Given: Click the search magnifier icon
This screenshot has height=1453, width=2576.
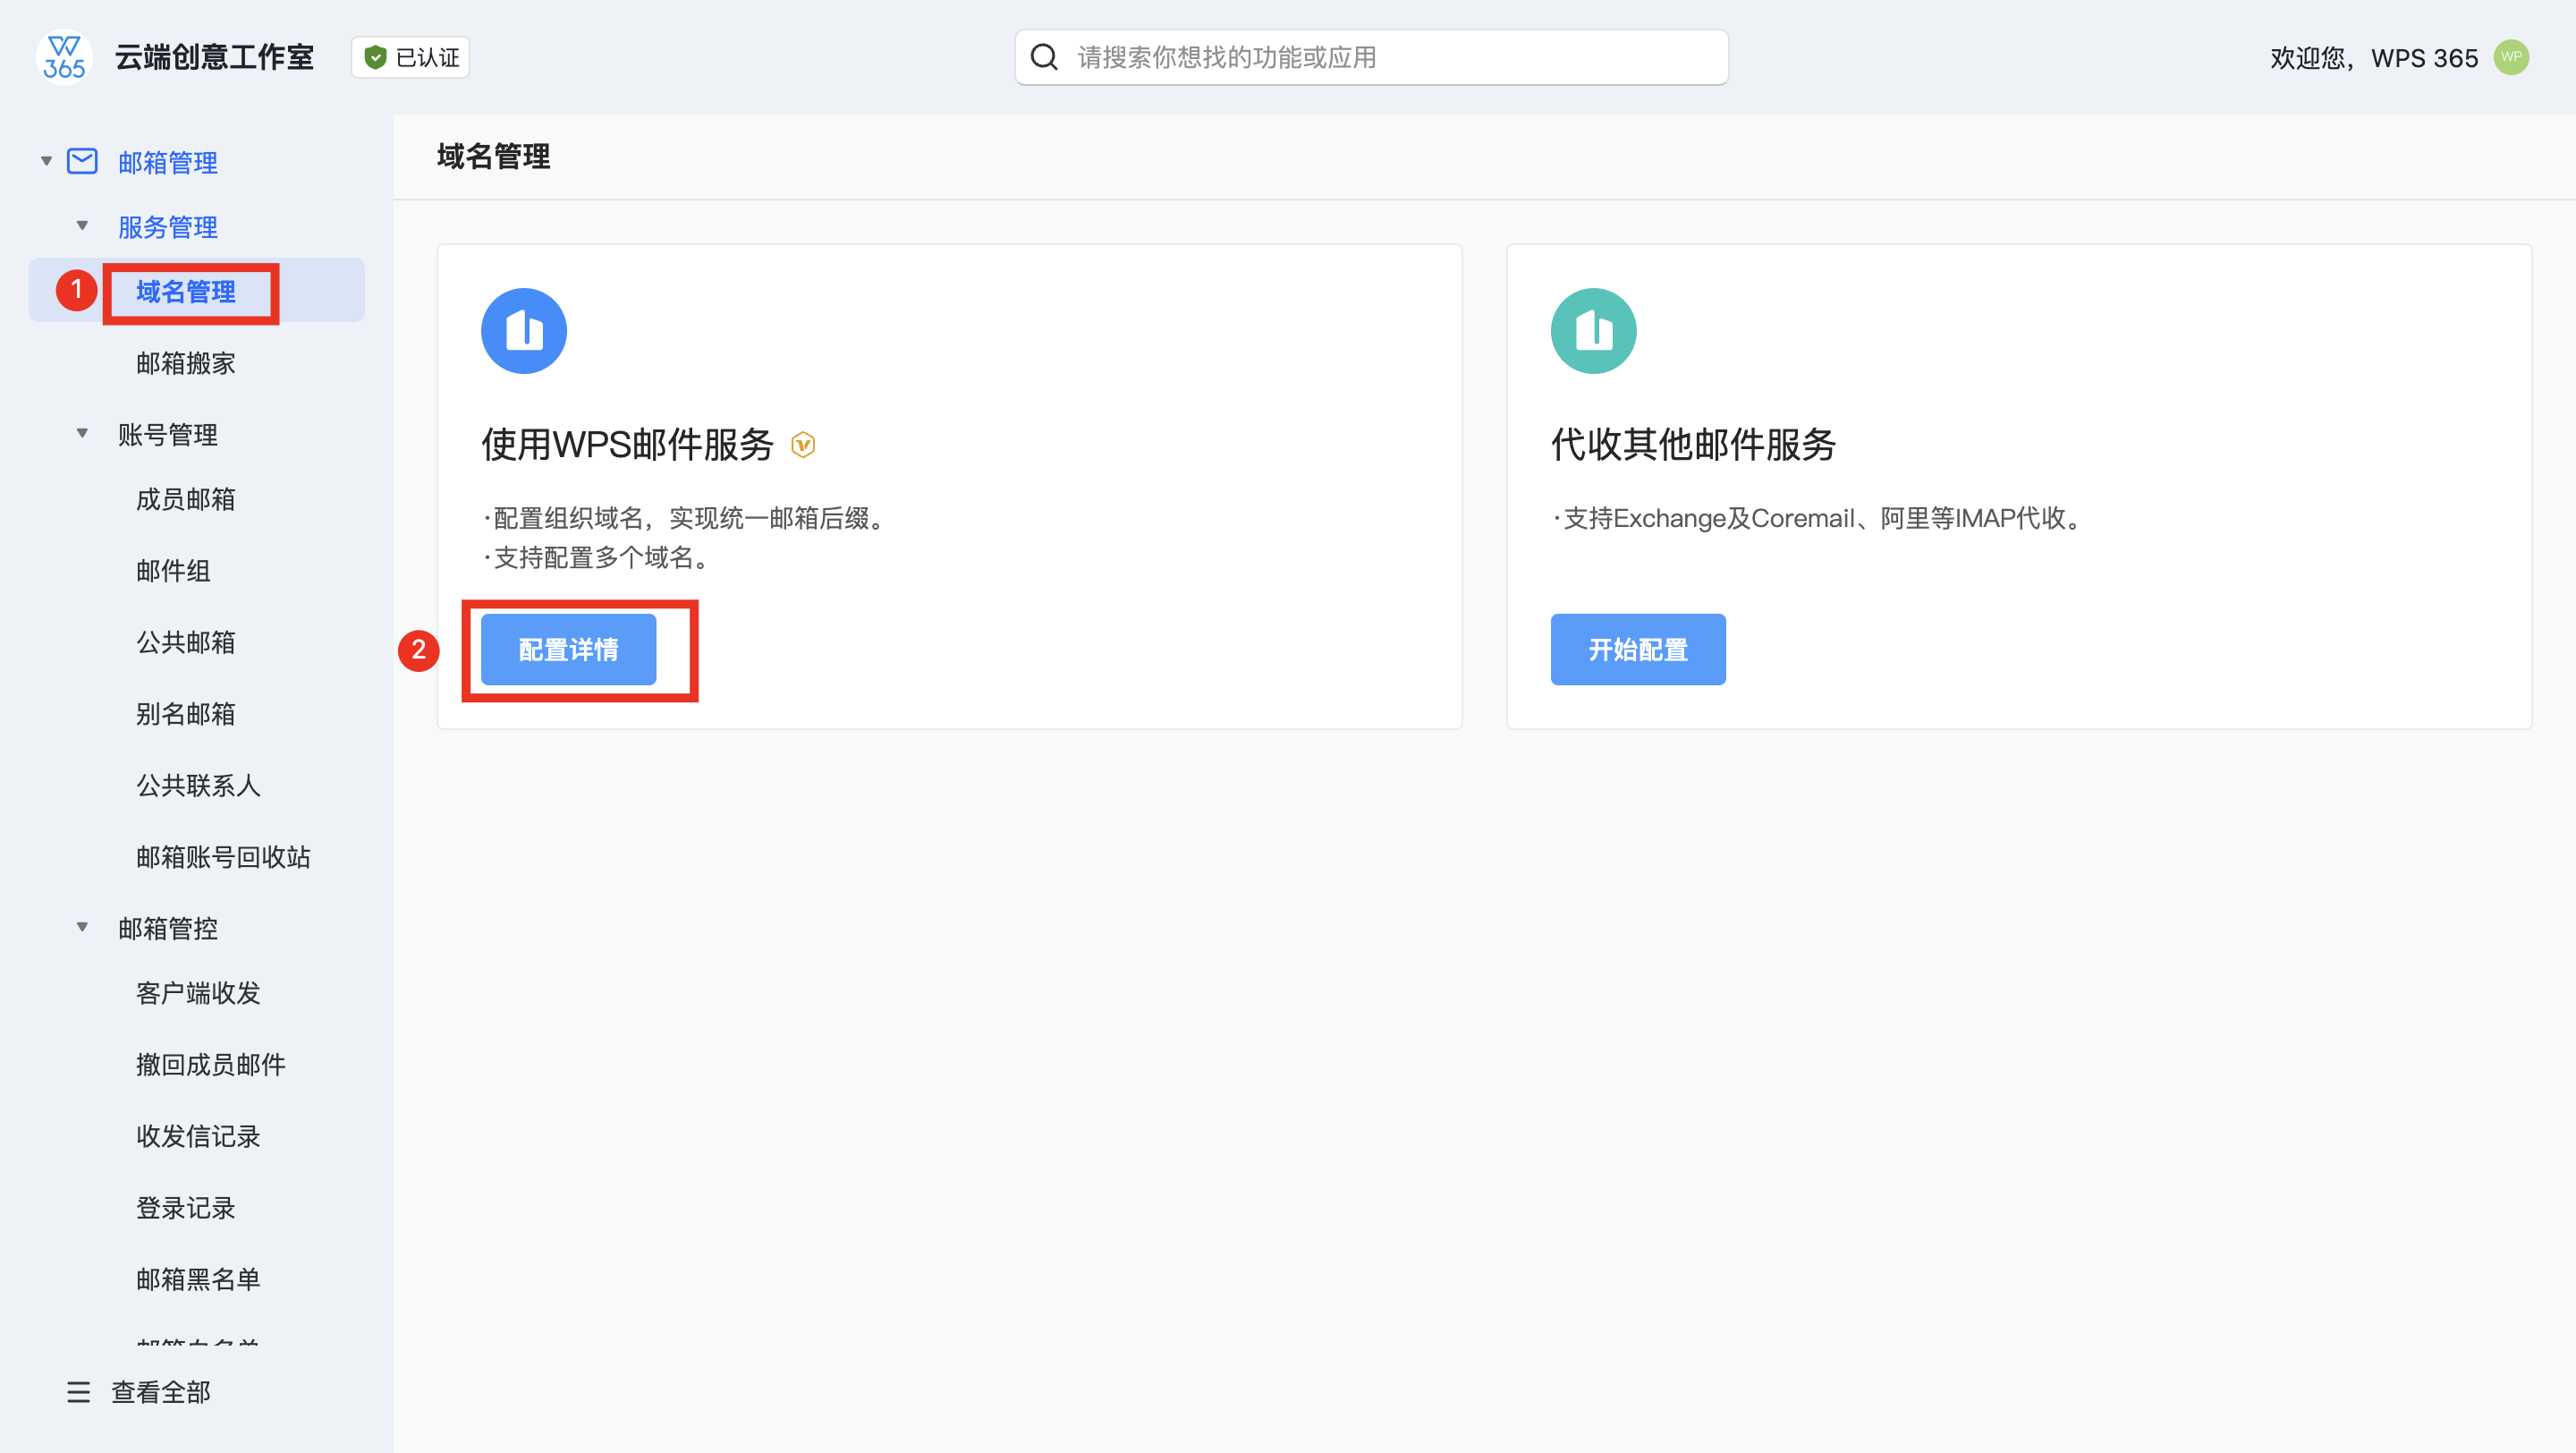Looking at the screenshot, I should [1044, 58].
